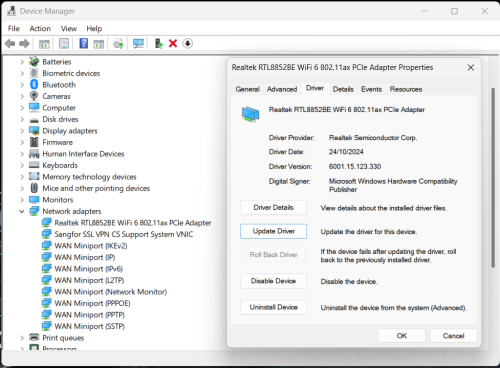Switch to the Events tab
The height and width of the screenshot is (368, 500).
(371, 89)
